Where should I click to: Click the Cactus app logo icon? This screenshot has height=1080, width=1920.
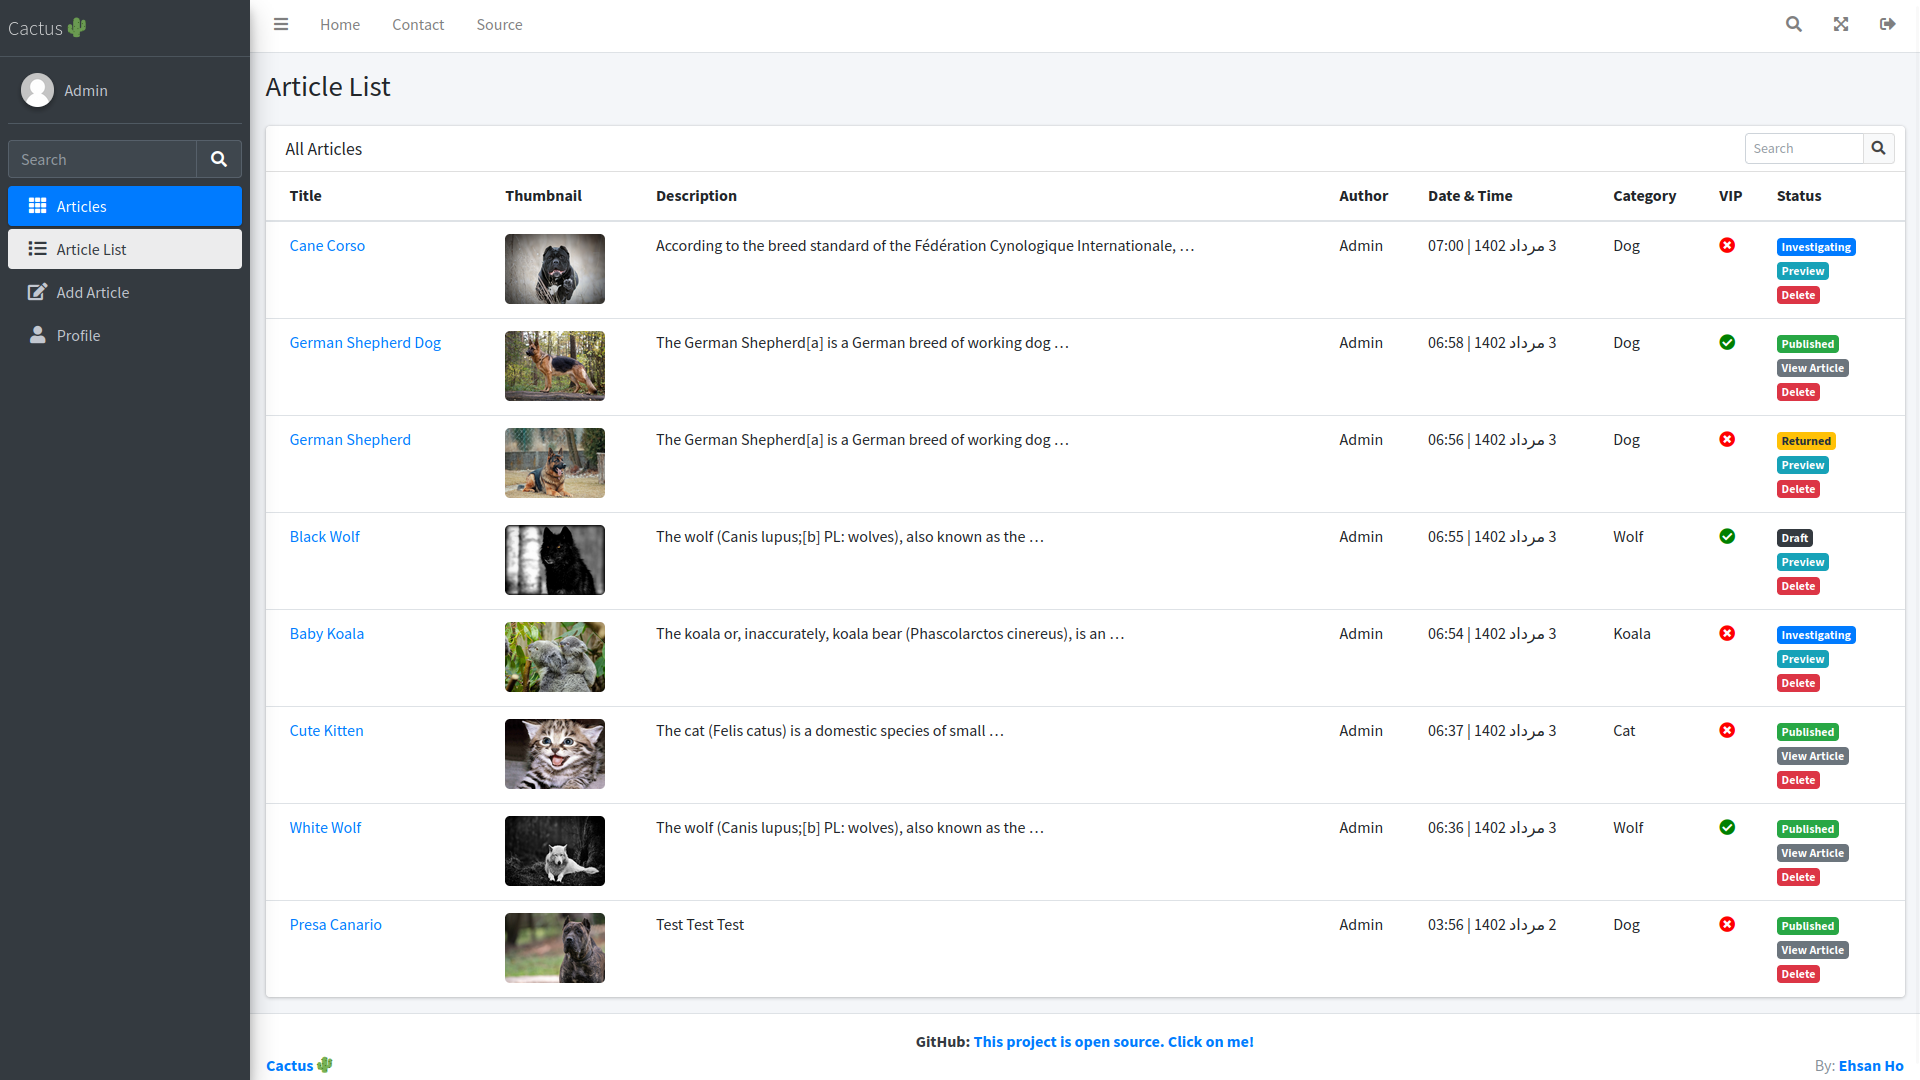click(x=75, y=25)
